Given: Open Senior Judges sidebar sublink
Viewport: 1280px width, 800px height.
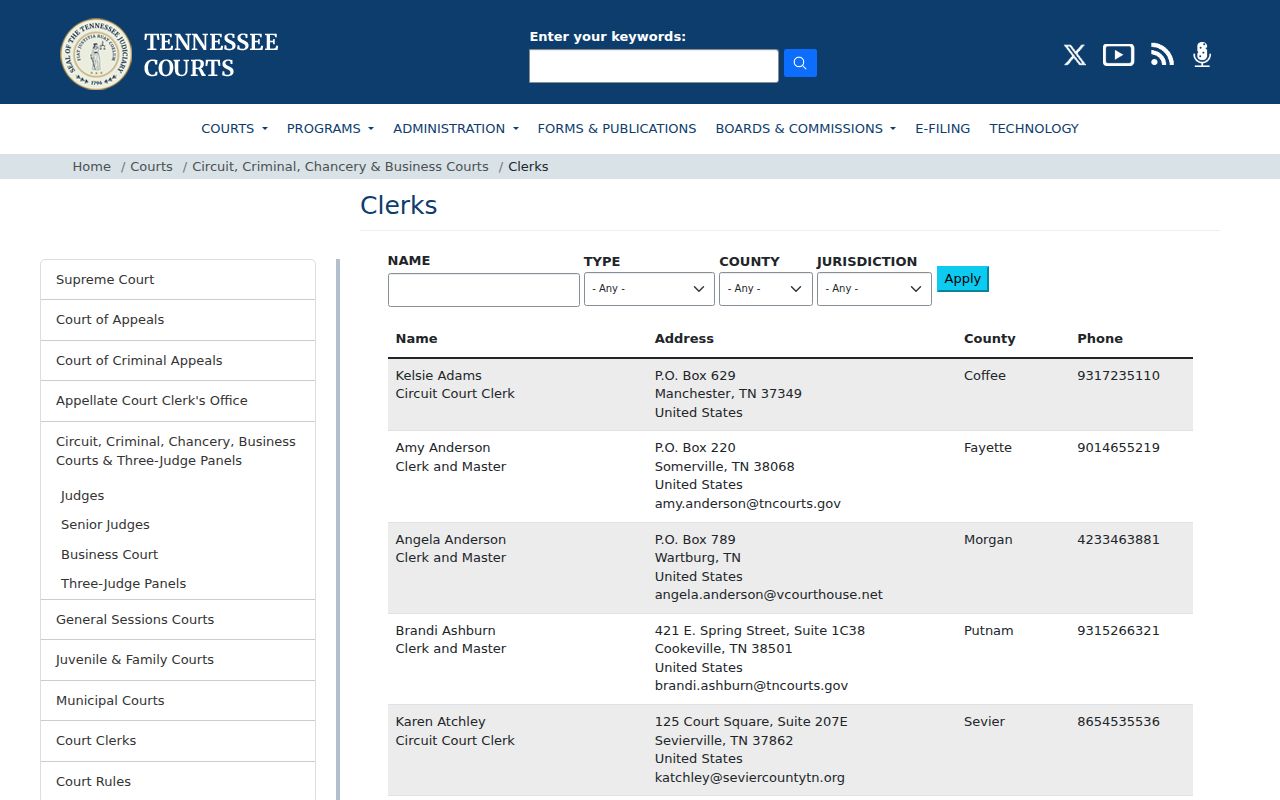Looking at the screenshot, I should click(x=105, y=525).
